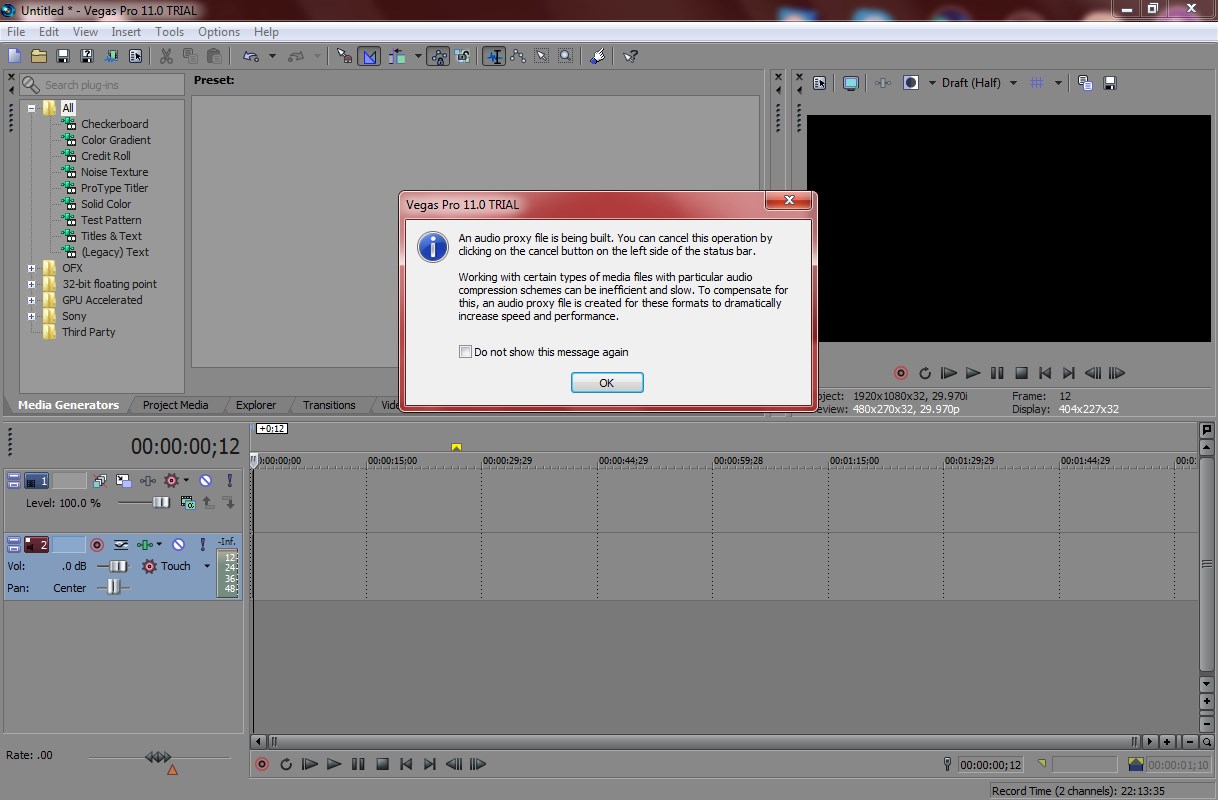Click the Open project folder icon

tap(39, 56)
